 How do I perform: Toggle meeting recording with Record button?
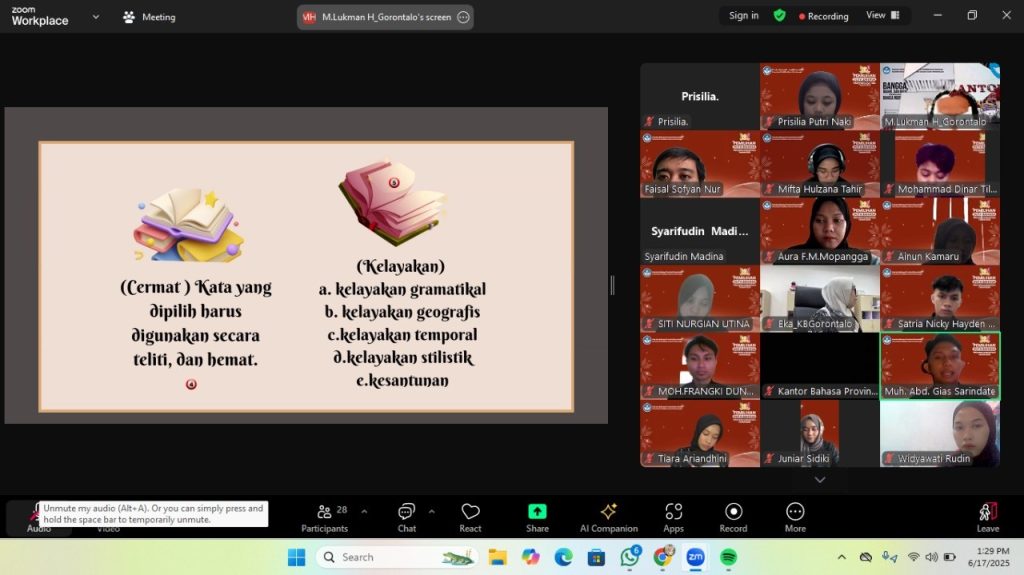coord(733,517)
